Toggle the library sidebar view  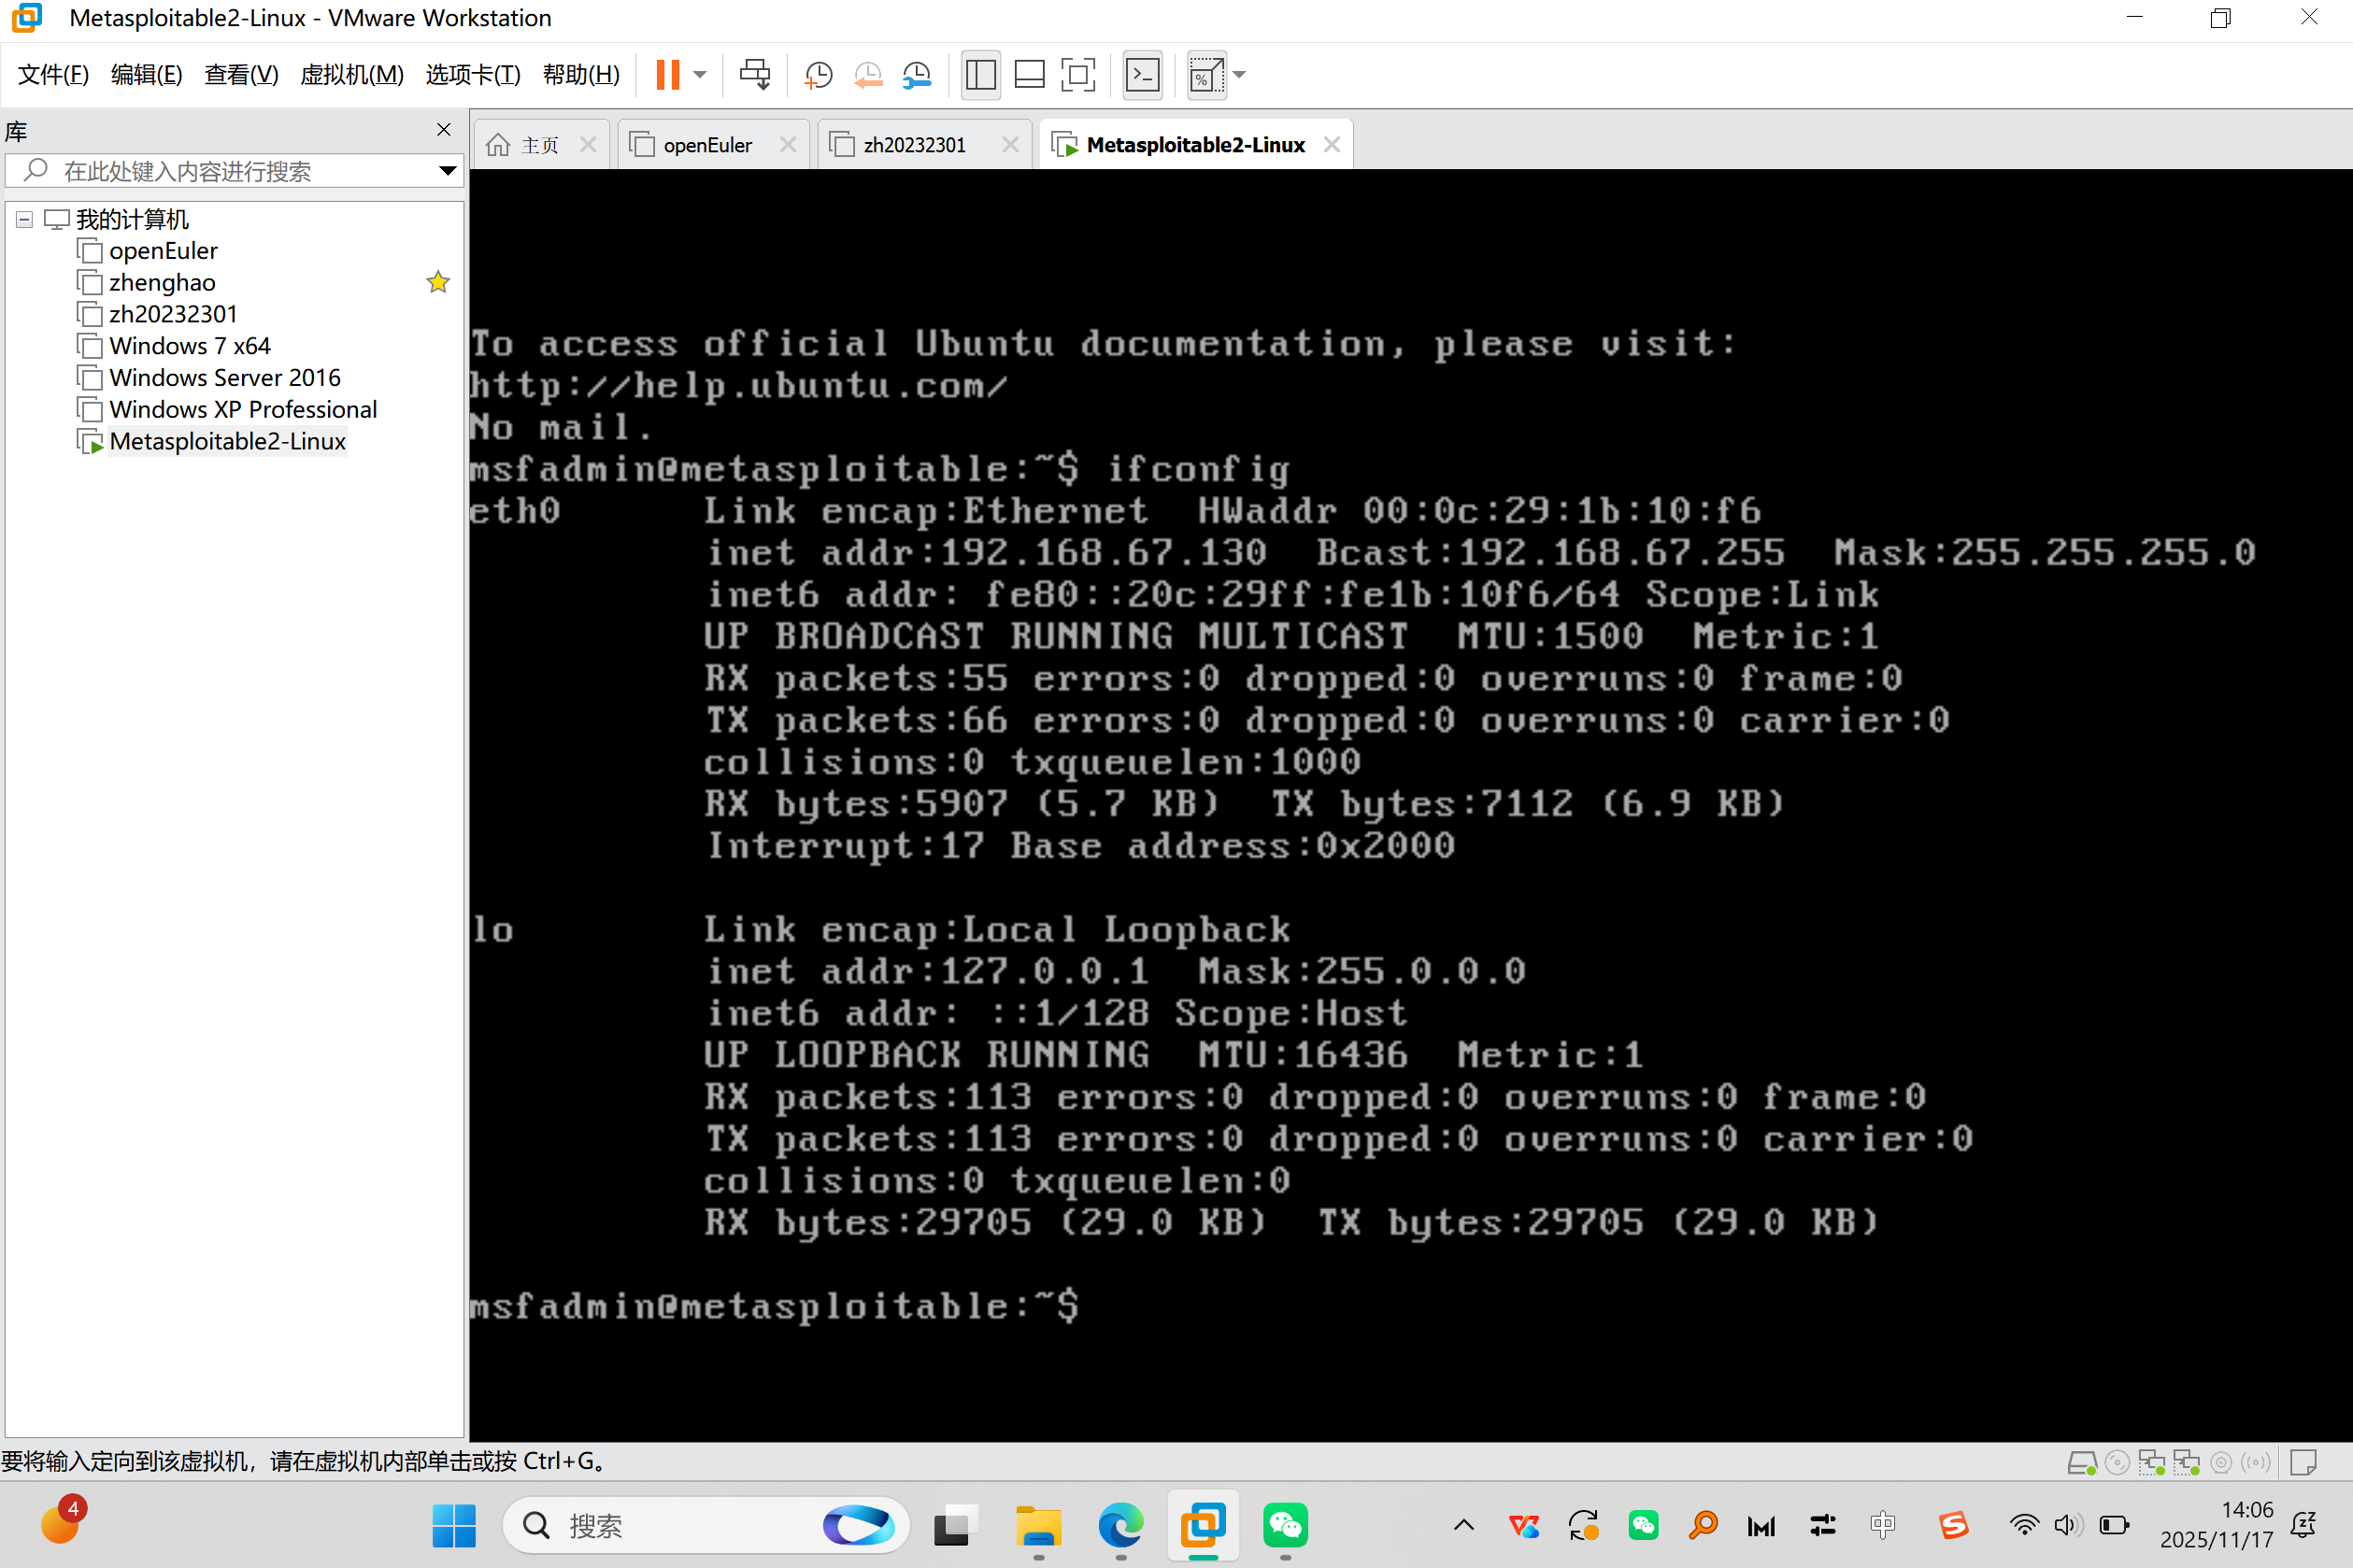pos(981,75)
